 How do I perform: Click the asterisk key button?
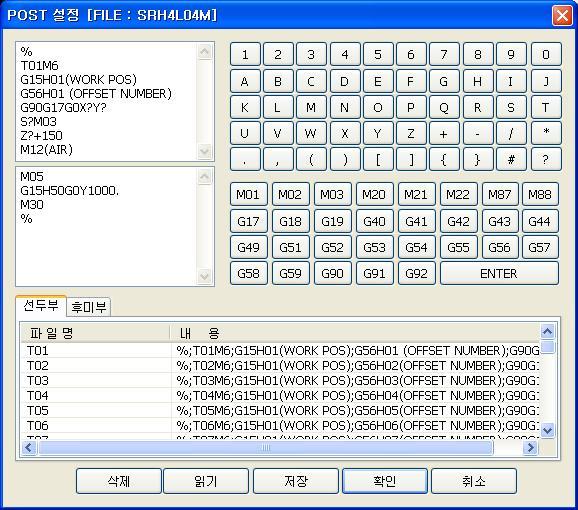point(546,133)
